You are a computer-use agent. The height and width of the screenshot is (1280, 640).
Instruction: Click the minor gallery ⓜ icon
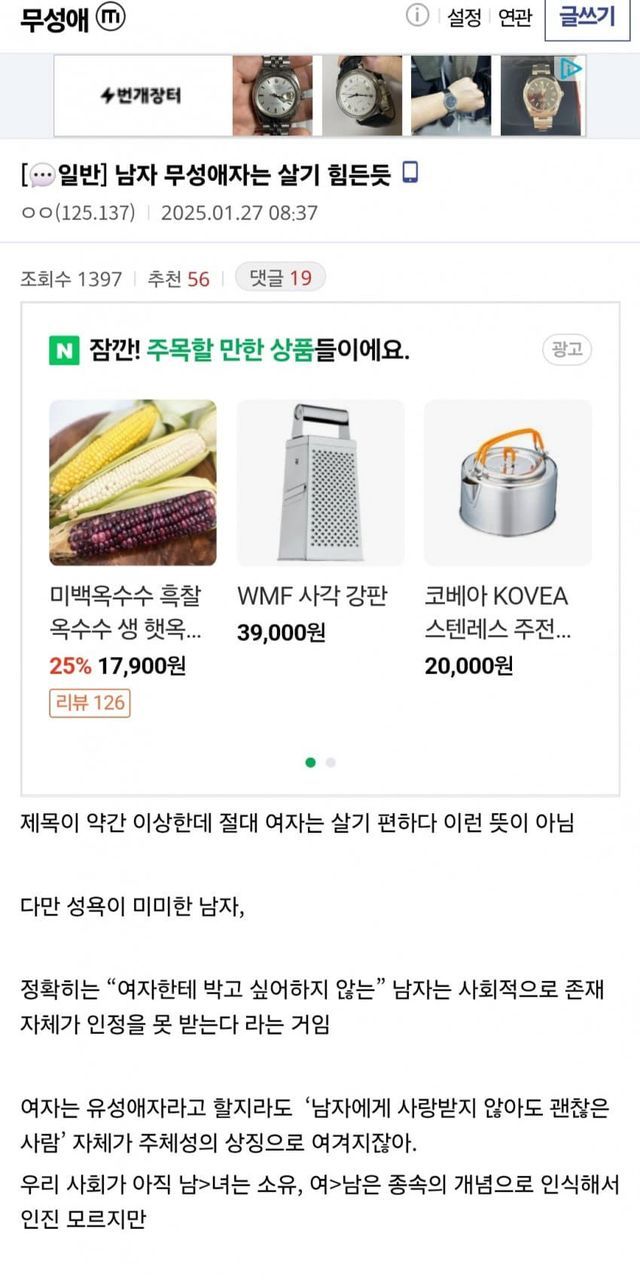[x=112, y=19]
